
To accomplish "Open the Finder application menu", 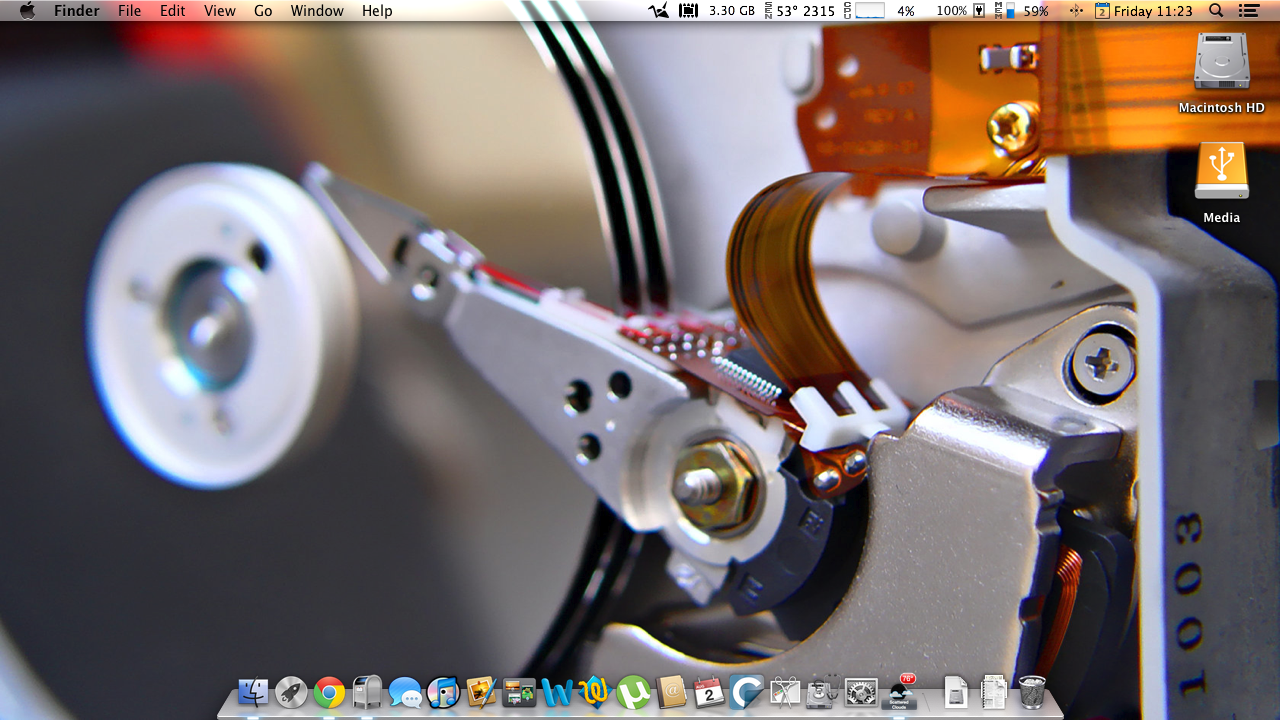I will tap(76, 11).
